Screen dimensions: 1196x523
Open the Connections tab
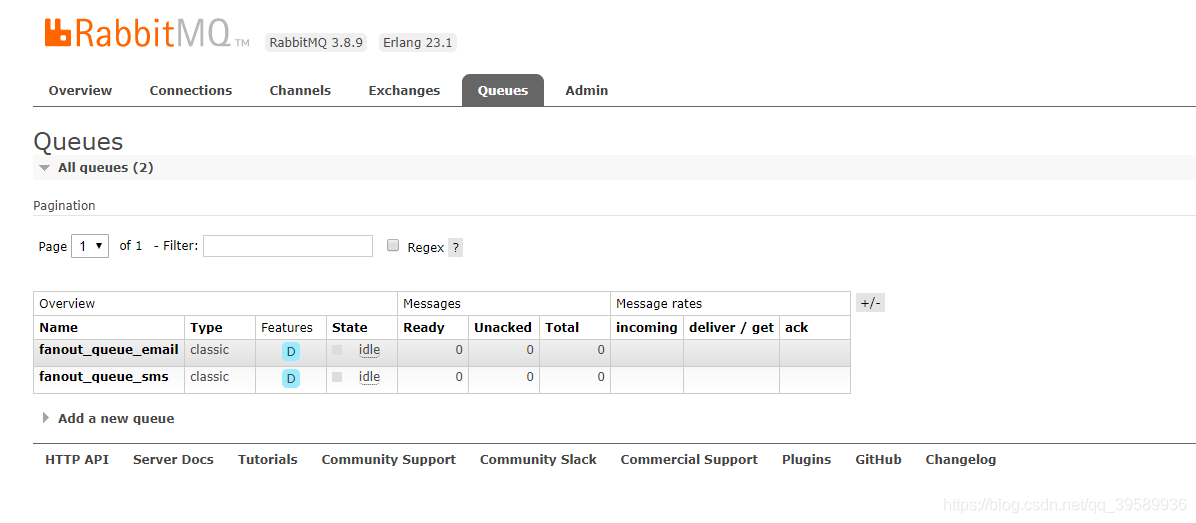pyautogui.click(x=191, y=90)
